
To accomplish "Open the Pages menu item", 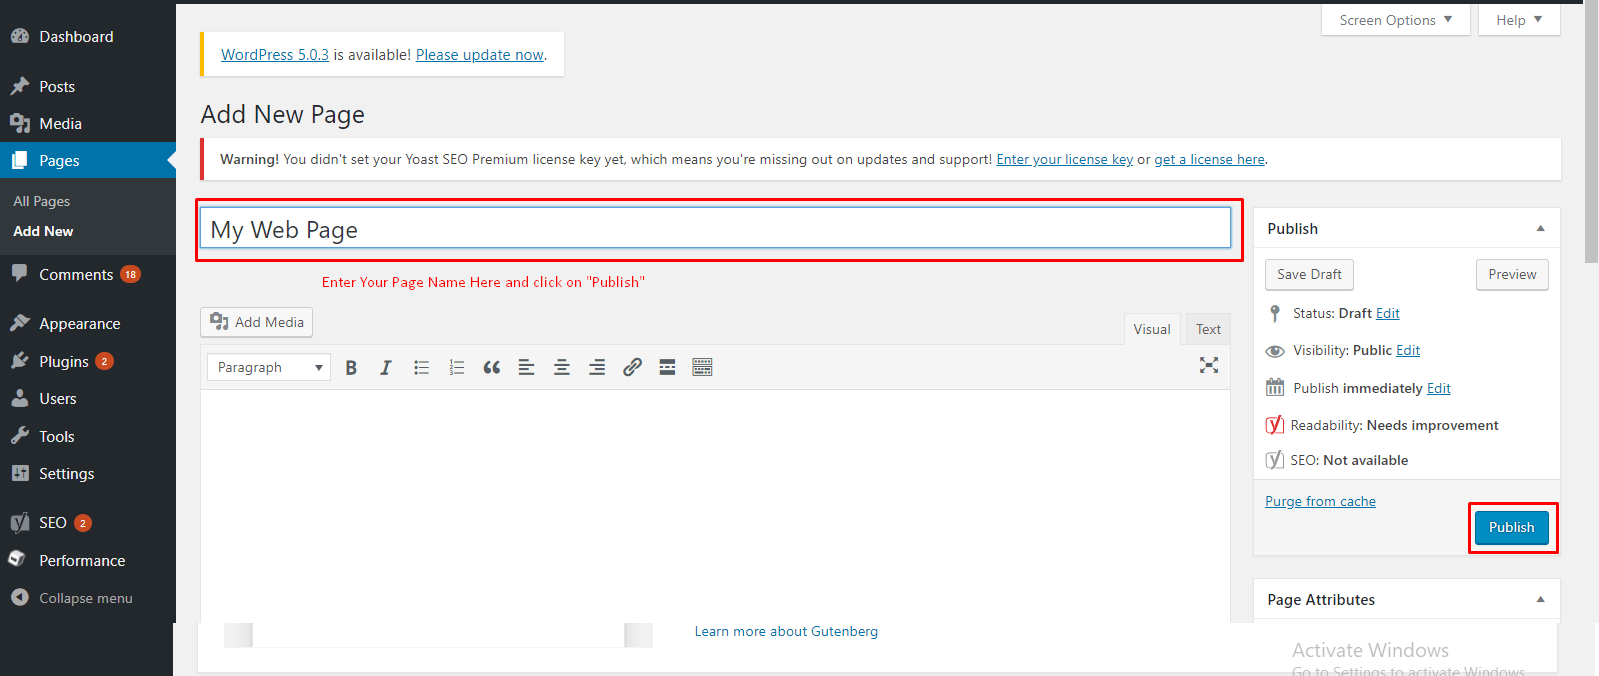I will tap(88, 160).
